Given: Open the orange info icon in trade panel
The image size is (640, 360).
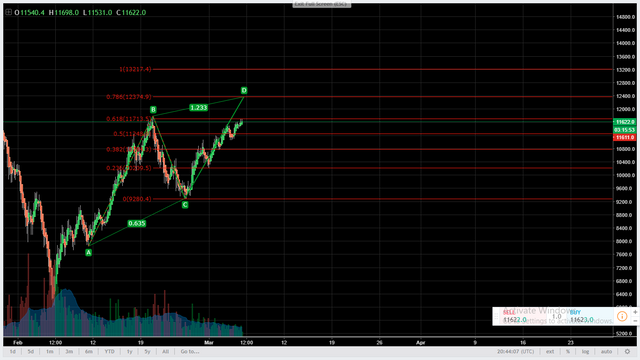Looking at the screenshot, I should [x=622, y=316].
